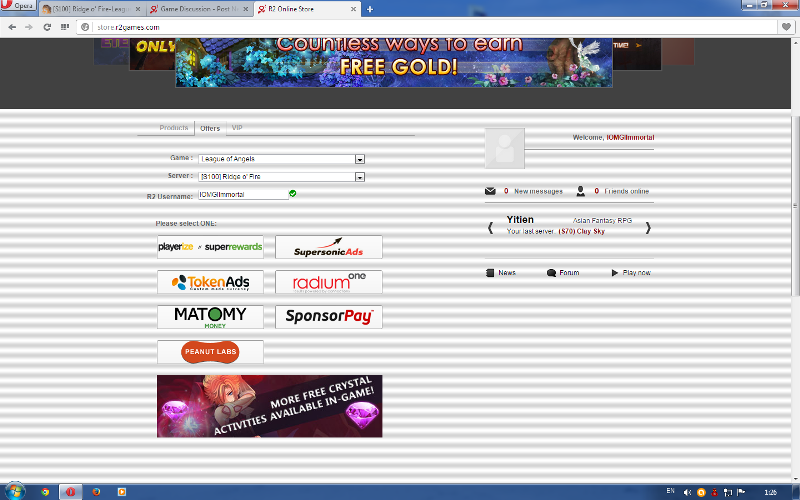
Task: Click the R2 Username input field
Action: click(242, 195)
